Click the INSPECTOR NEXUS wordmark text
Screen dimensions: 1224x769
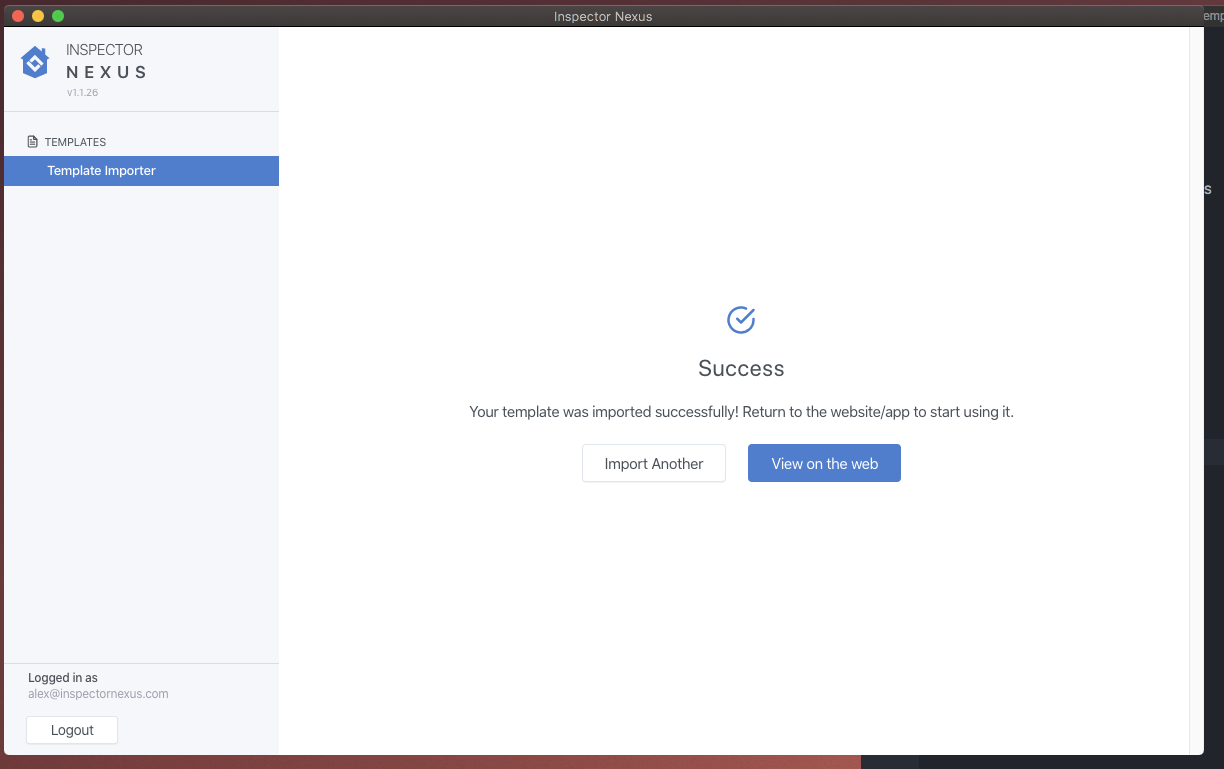(x=106, y=61)
